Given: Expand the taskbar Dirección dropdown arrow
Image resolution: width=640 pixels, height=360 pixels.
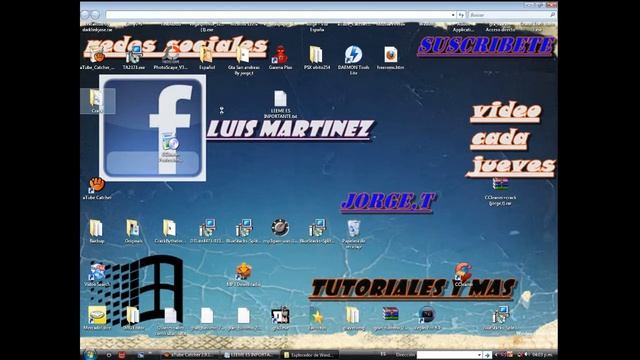Looking at the screenshot, I should click(x=479, y=355).
